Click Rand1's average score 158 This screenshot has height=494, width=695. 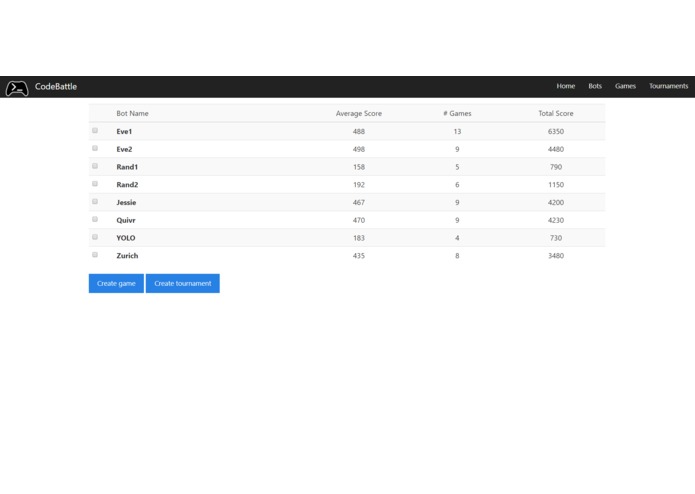(359, 167)
